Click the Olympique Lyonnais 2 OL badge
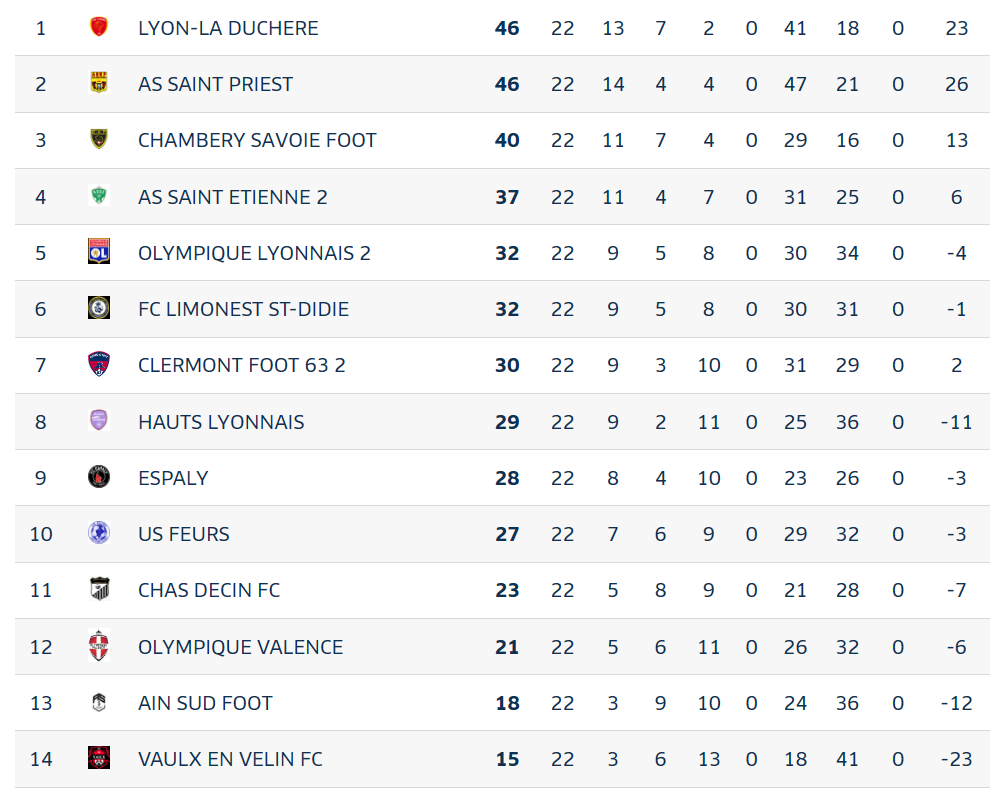This screenshot has height=800, width=1002. pos(98,252)
